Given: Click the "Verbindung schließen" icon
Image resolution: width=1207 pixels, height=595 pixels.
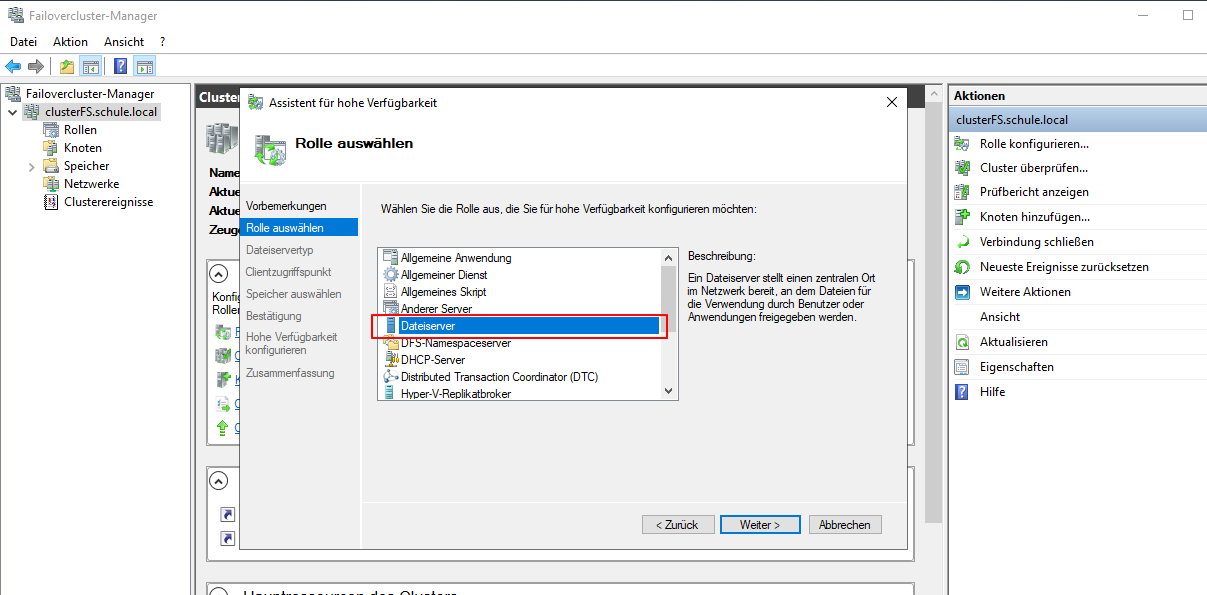Looking at the screenshot, I should [x=963, y=241].
